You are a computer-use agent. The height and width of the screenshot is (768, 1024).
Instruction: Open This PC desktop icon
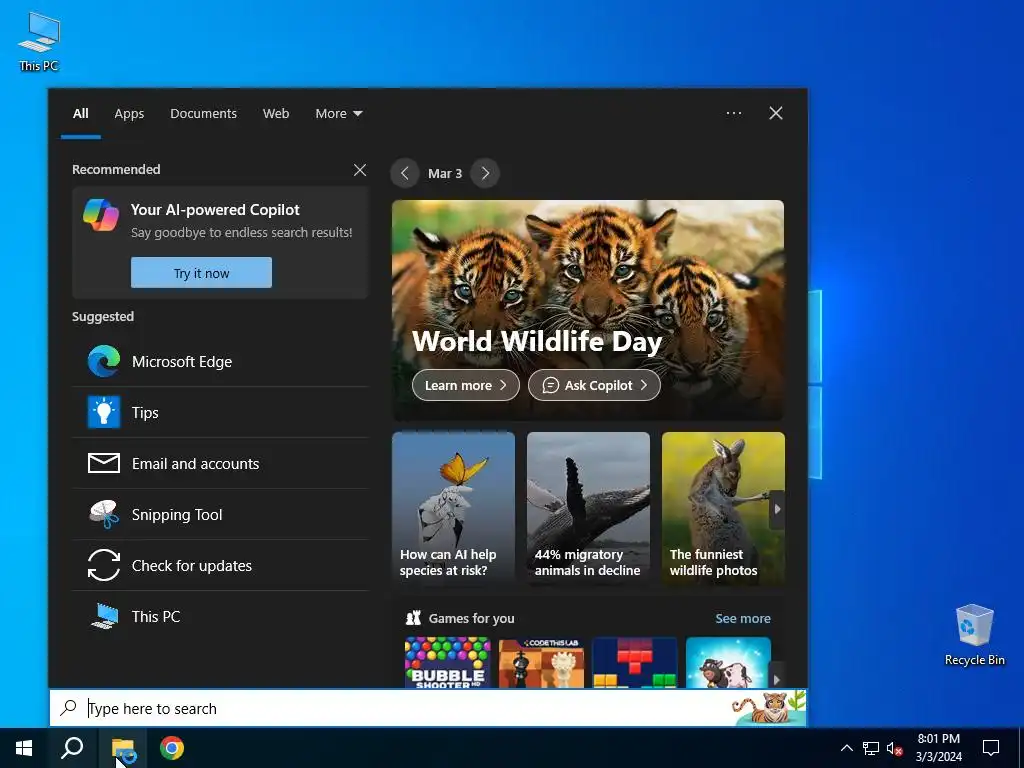[x=39, y=42]
